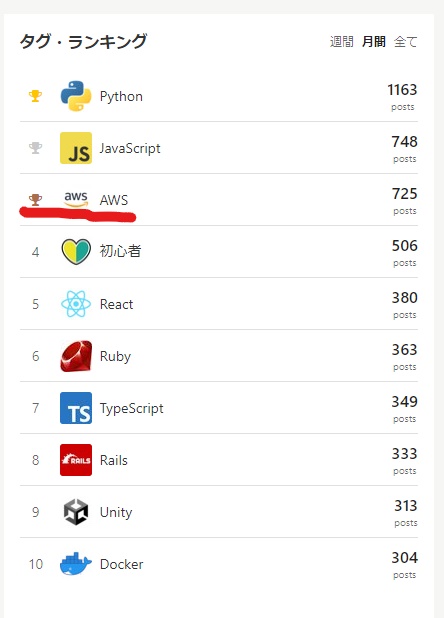The width and height of the screenshot is (444, 618).
Task: Click the gold trophy next to Python
Action: click(x=35, y=96)
